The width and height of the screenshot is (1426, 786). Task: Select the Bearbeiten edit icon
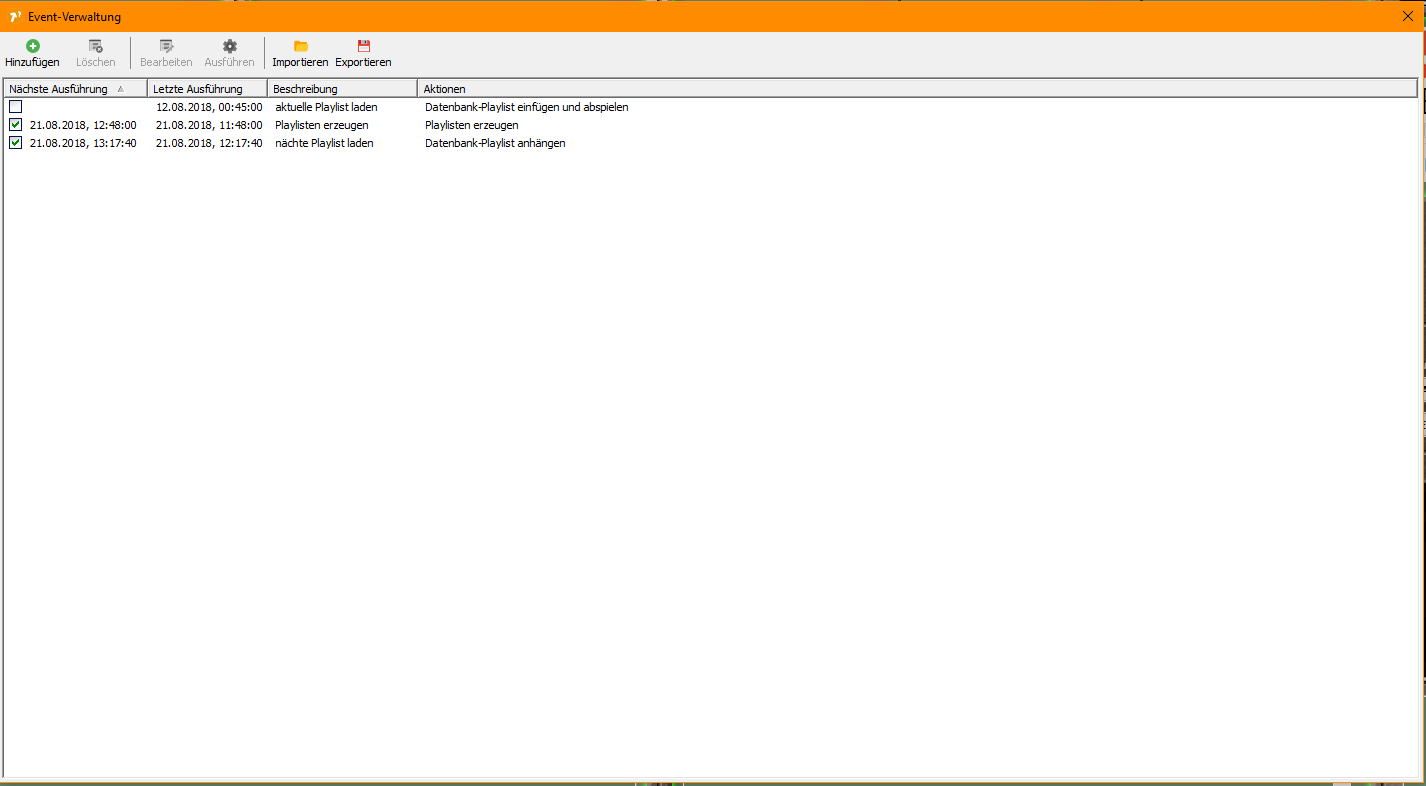click(x=165, y=44)
